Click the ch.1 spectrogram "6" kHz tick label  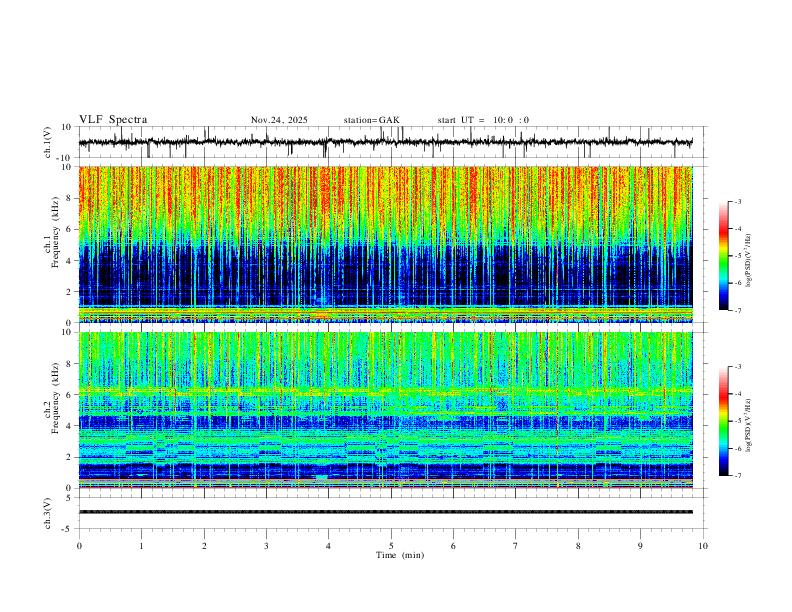pos(69,229)
